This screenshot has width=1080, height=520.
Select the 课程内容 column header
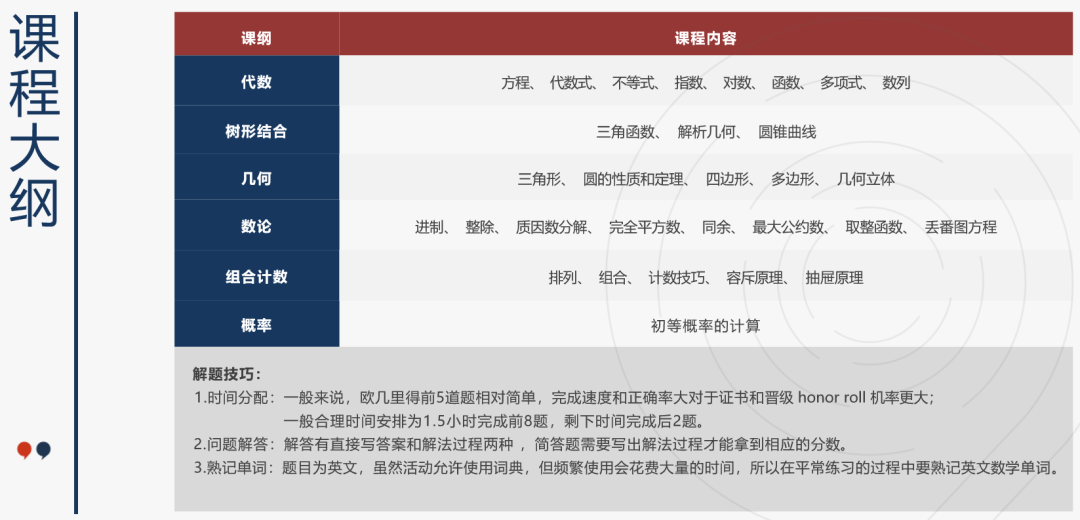tap(706, 34)
